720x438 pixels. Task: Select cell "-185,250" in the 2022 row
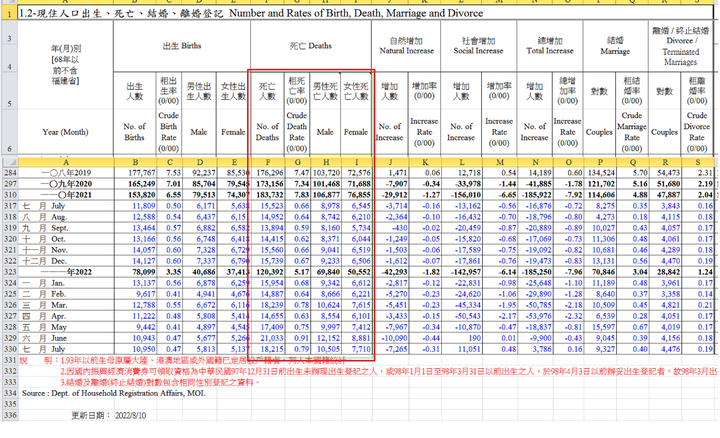[534, 272]
